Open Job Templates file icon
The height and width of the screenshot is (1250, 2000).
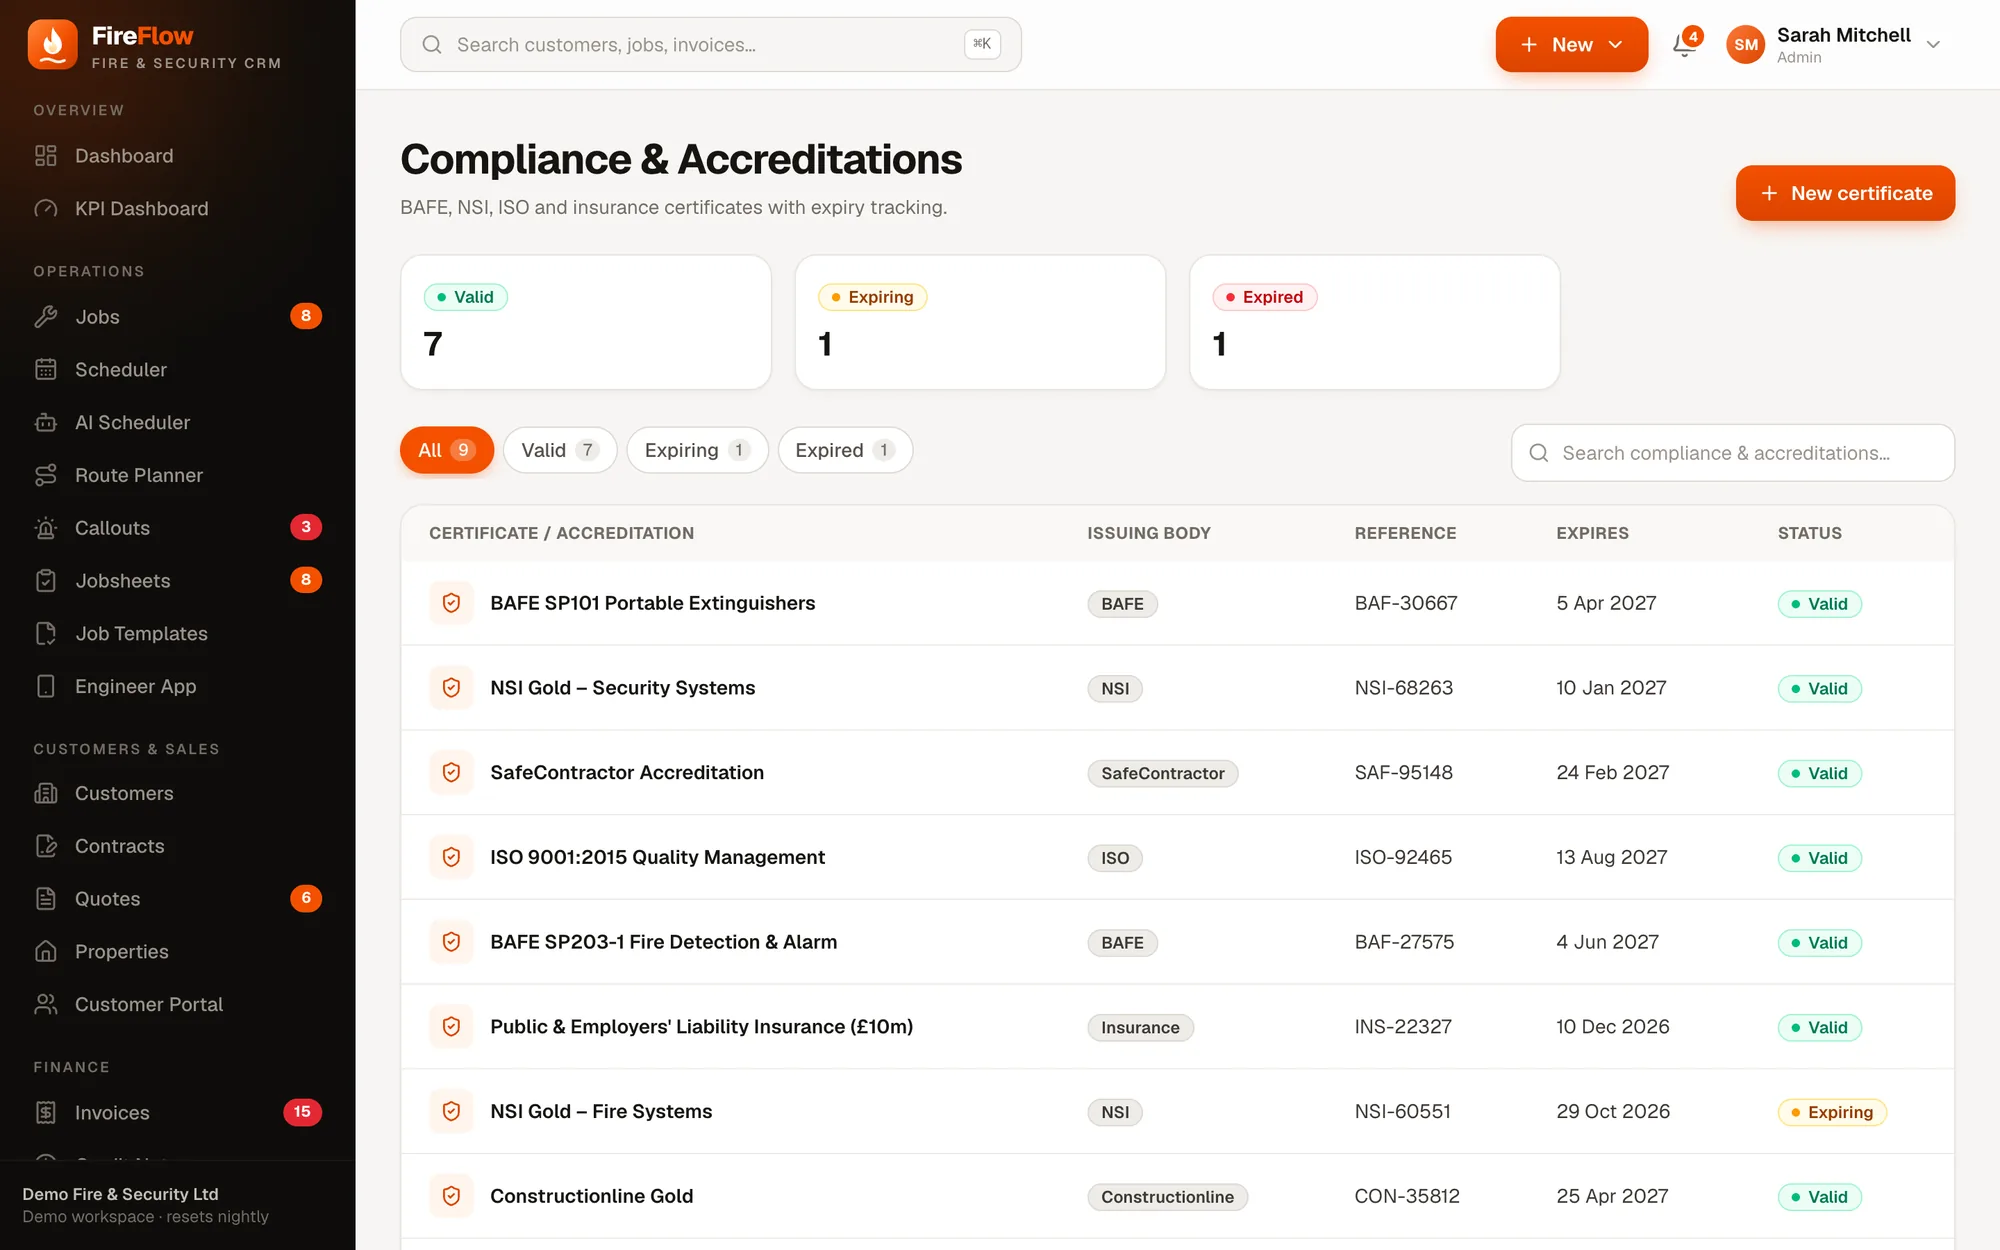(x=46, y=634)
